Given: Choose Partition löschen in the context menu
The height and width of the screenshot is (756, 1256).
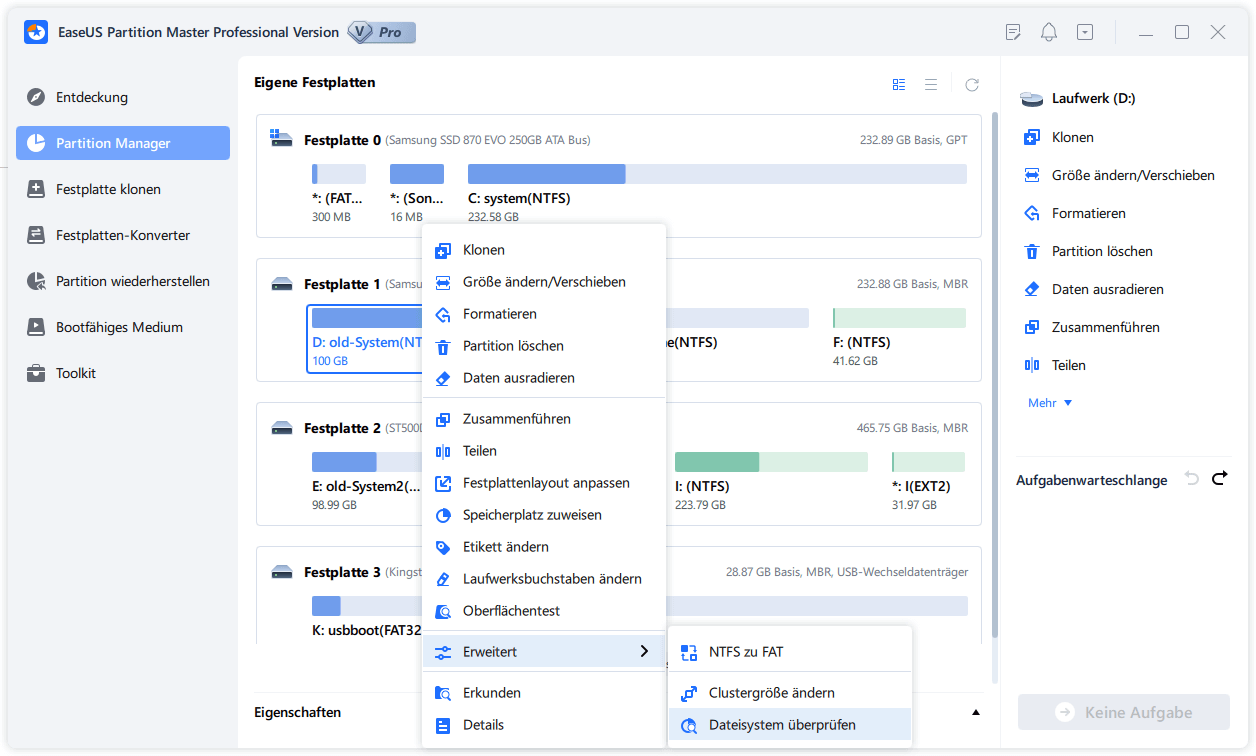Looking at the screenshot, I should [x=544, y=346].
